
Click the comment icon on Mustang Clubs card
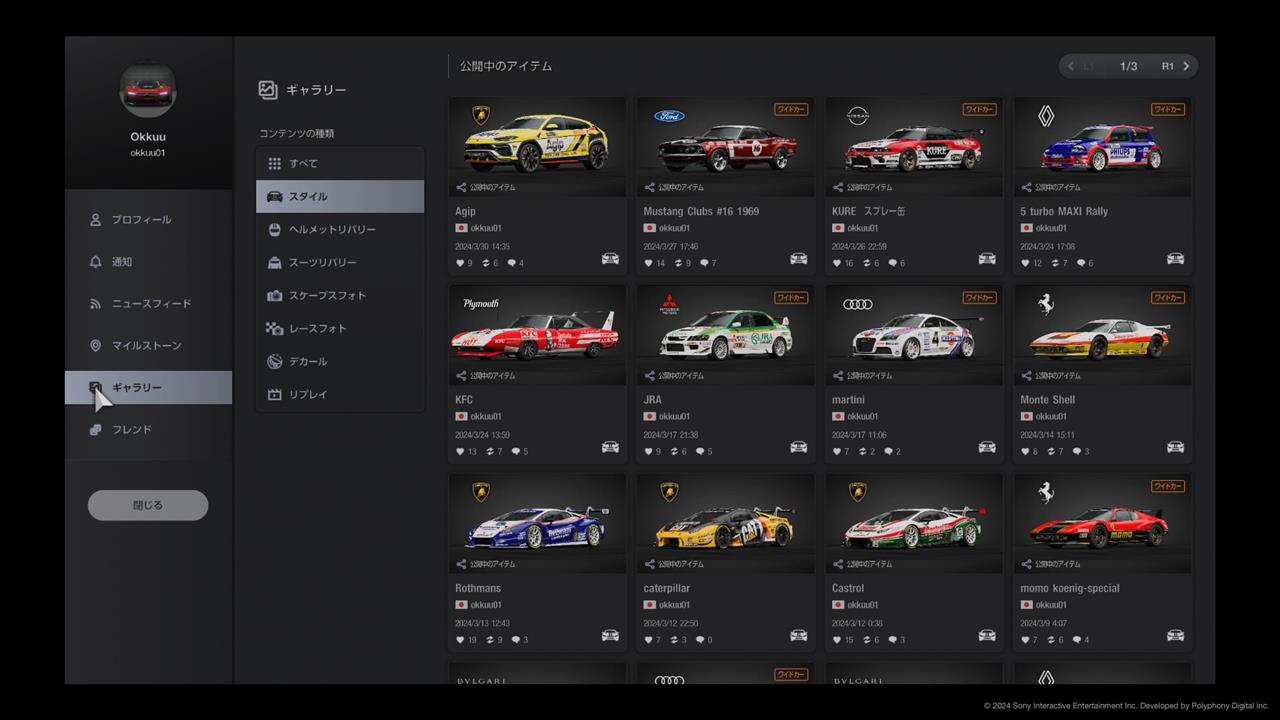point(704,263)
